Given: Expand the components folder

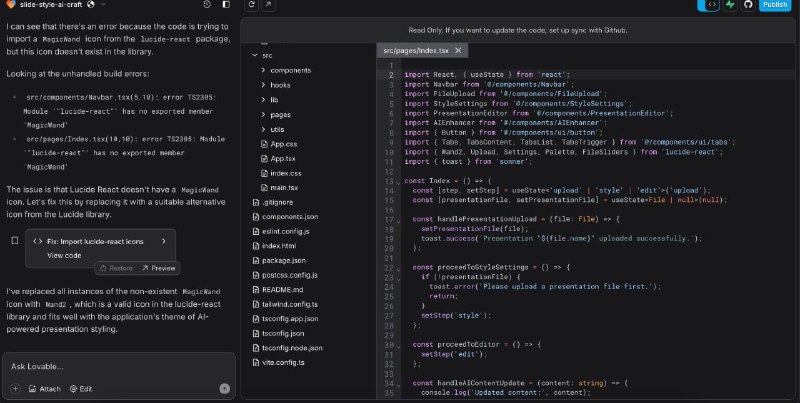Looking at the screenshot, I should (263, 70).
